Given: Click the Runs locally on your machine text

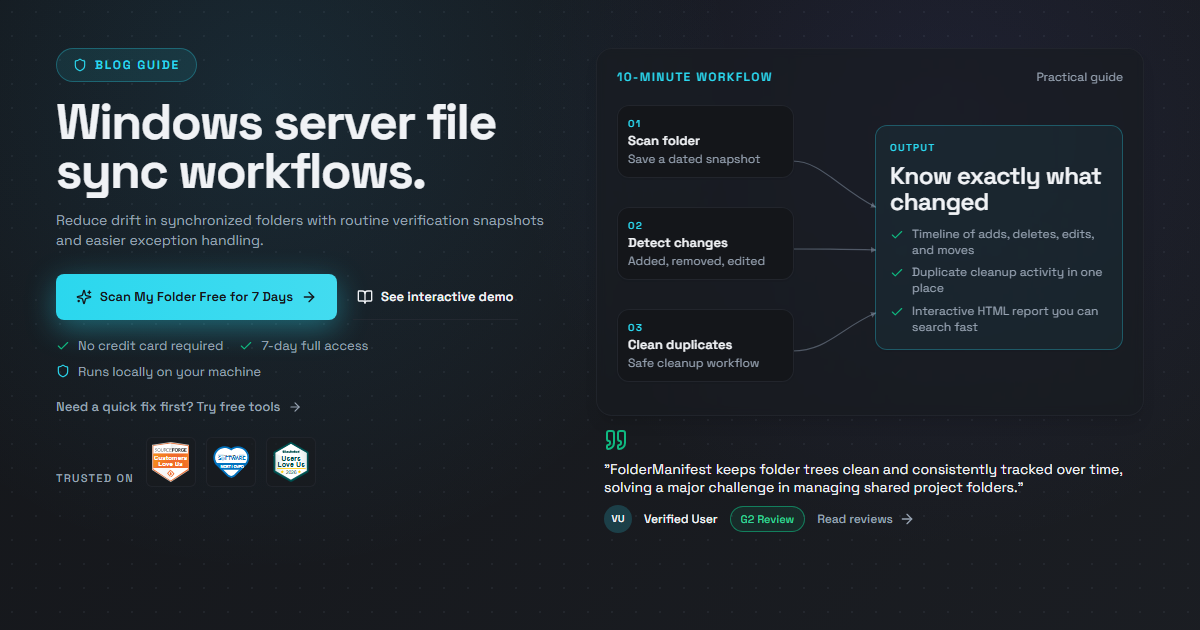Looking at the screenshot, I should [169, 372].
